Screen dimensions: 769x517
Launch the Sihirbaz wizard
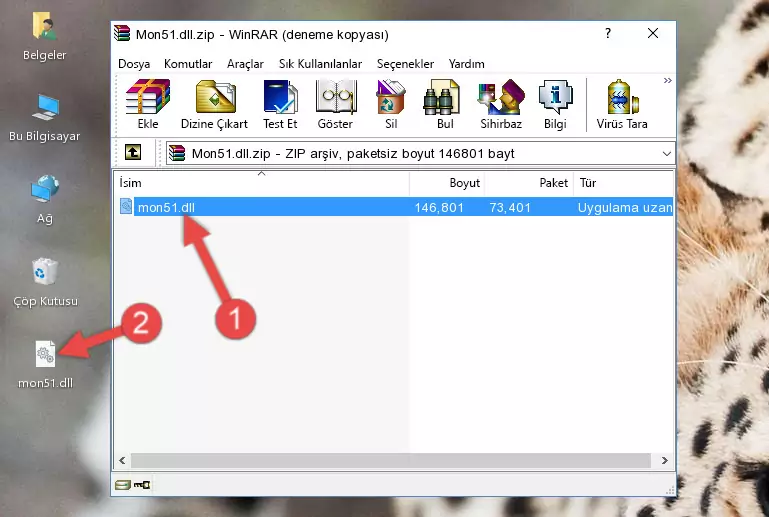[x=501, y=104]
